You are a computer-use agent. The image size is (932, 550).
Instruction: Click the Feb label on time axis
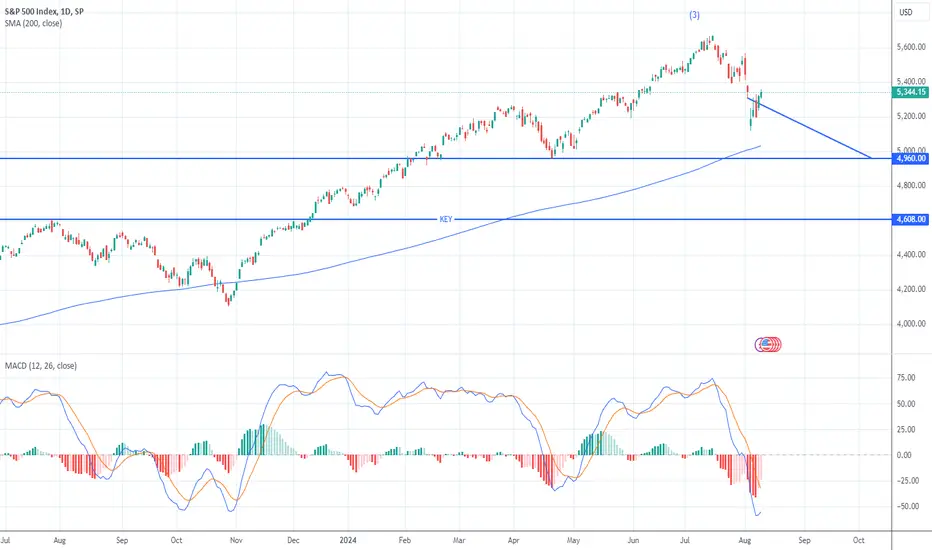404,540
